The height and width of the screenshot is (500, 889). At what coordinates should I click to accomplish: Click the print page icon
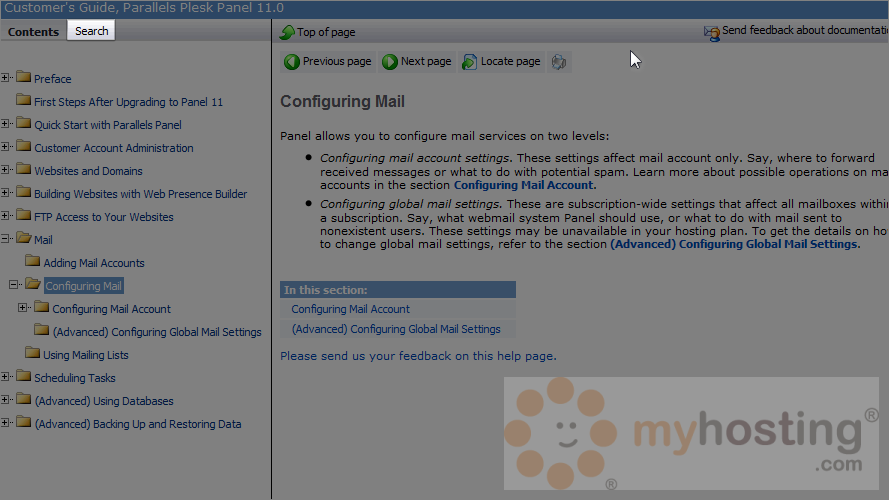click(558, 62)
